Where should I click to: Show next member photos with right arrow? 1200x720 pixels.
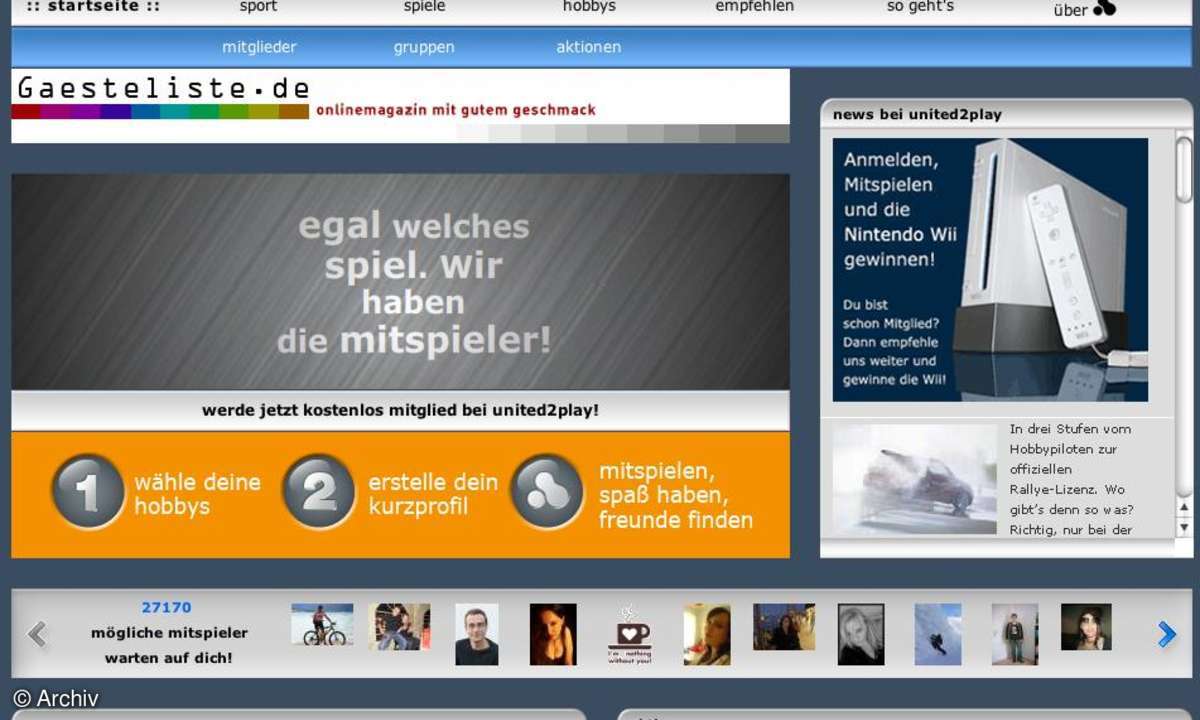(x=1166, y=634)
